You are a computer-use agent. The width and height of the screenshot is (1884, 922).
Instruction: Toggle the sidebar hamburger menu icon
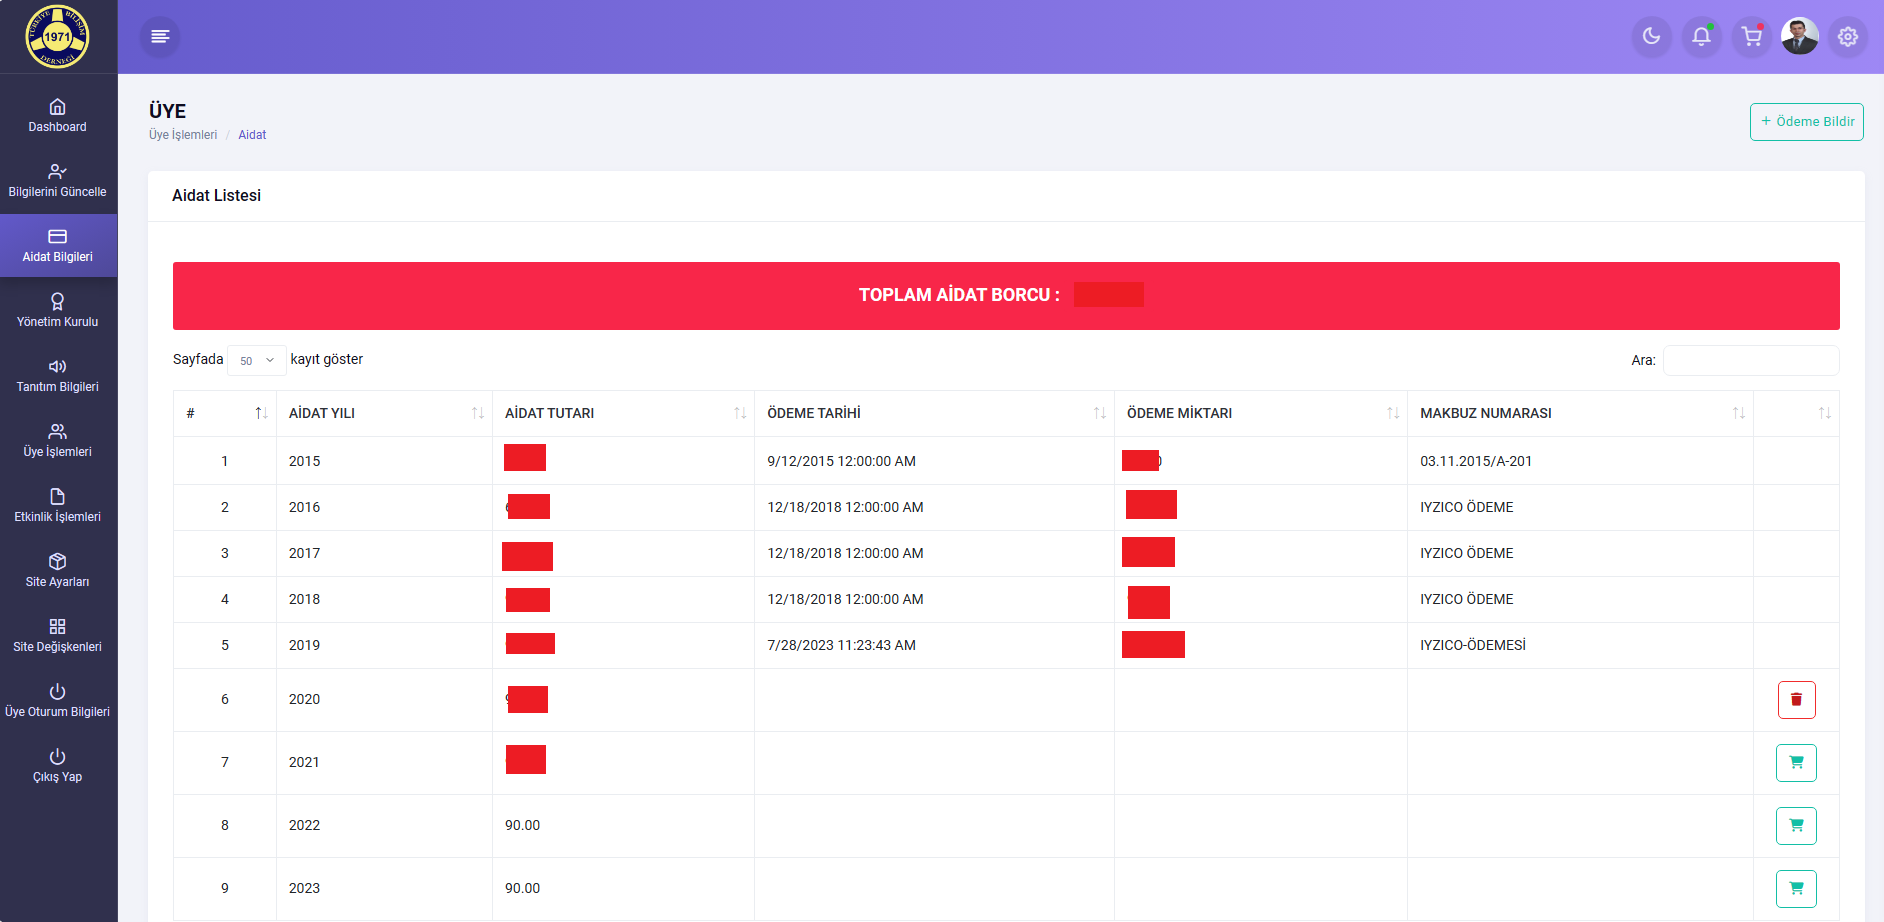coord(160,37)
